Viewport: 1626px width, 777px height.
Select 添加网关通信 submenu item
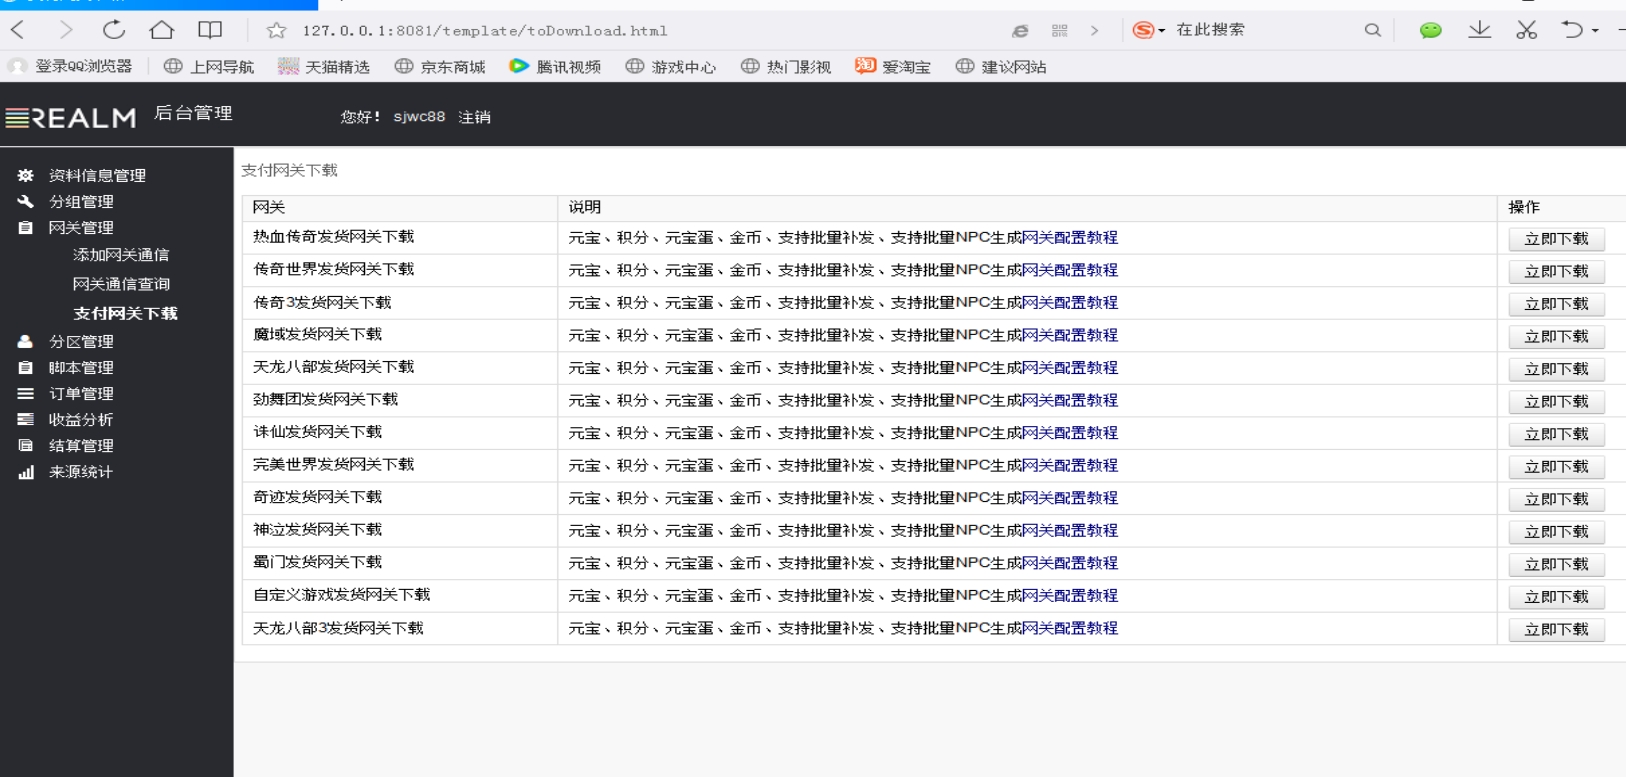[x=121, y=255]
